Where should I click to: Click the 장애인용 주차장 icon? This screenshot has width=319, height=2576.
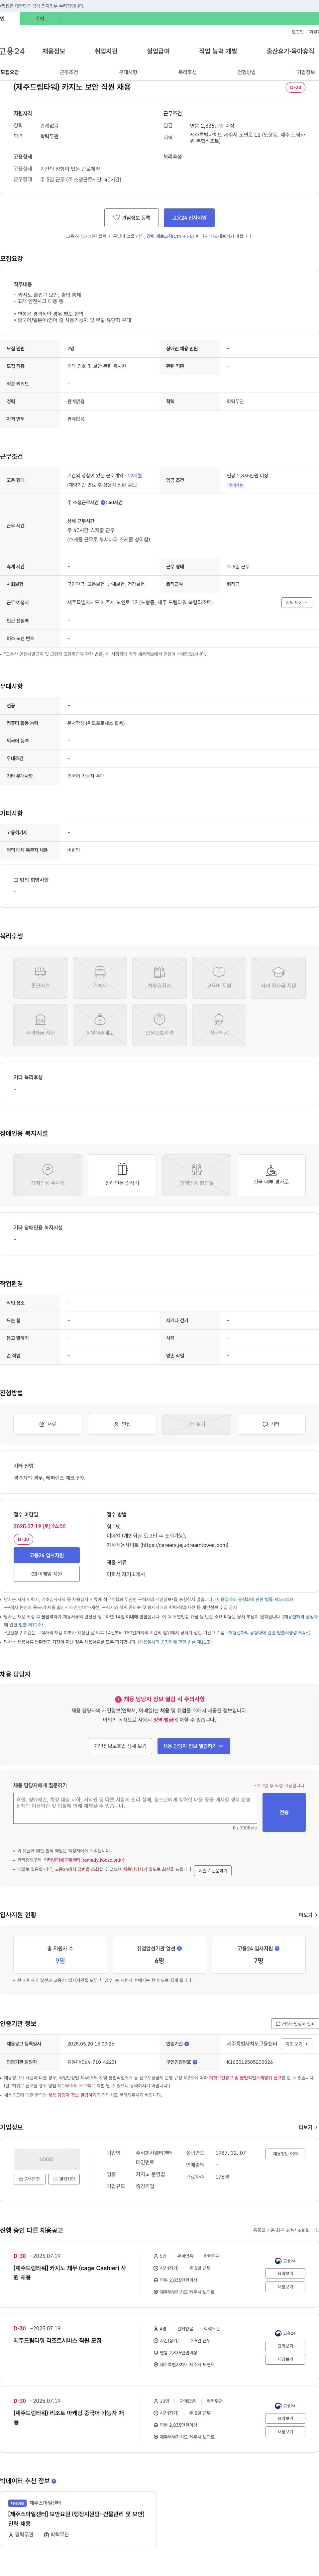coord(48,1175)
